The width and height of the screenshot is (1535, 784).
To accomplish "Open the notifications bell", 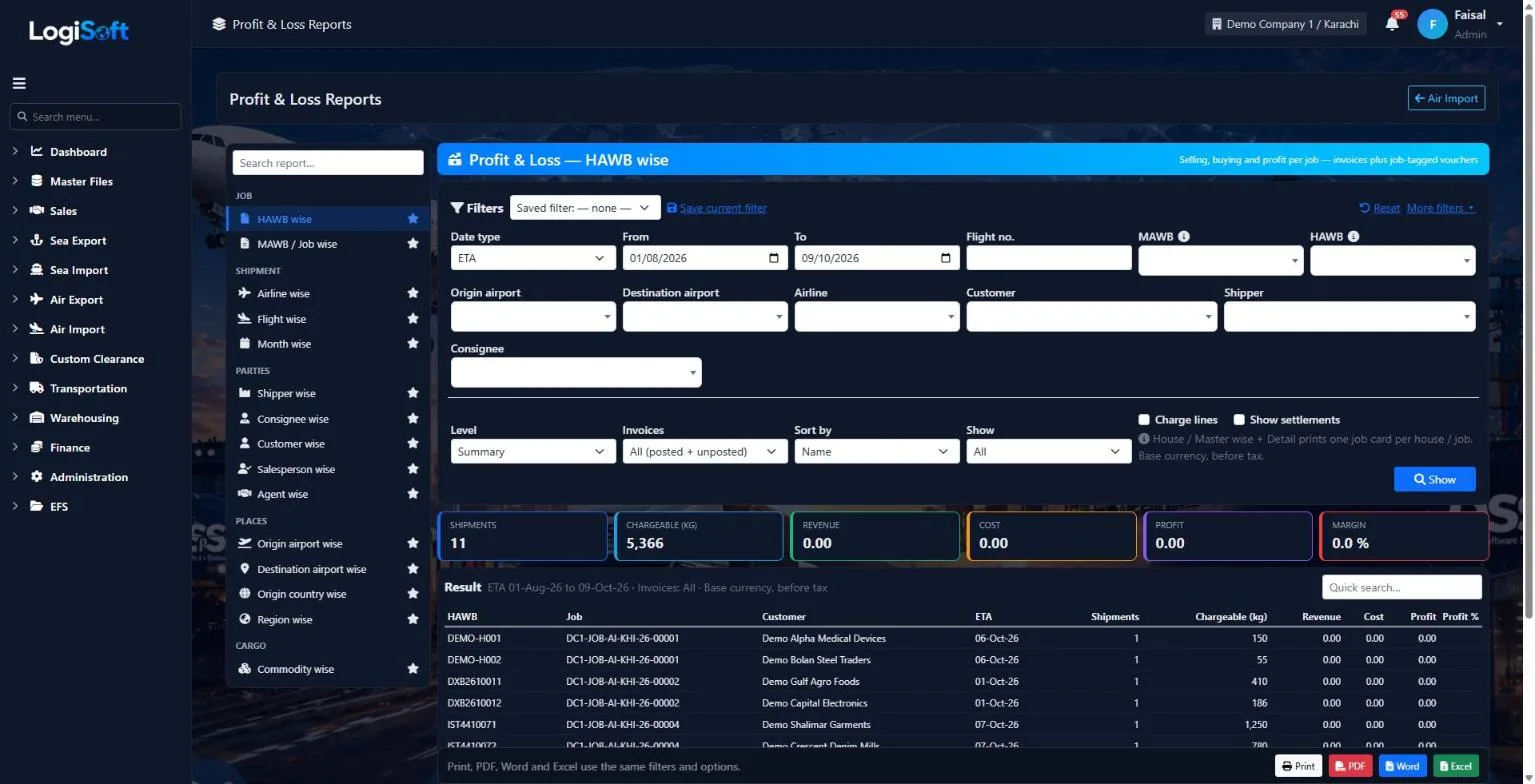I will [1392, 23].
